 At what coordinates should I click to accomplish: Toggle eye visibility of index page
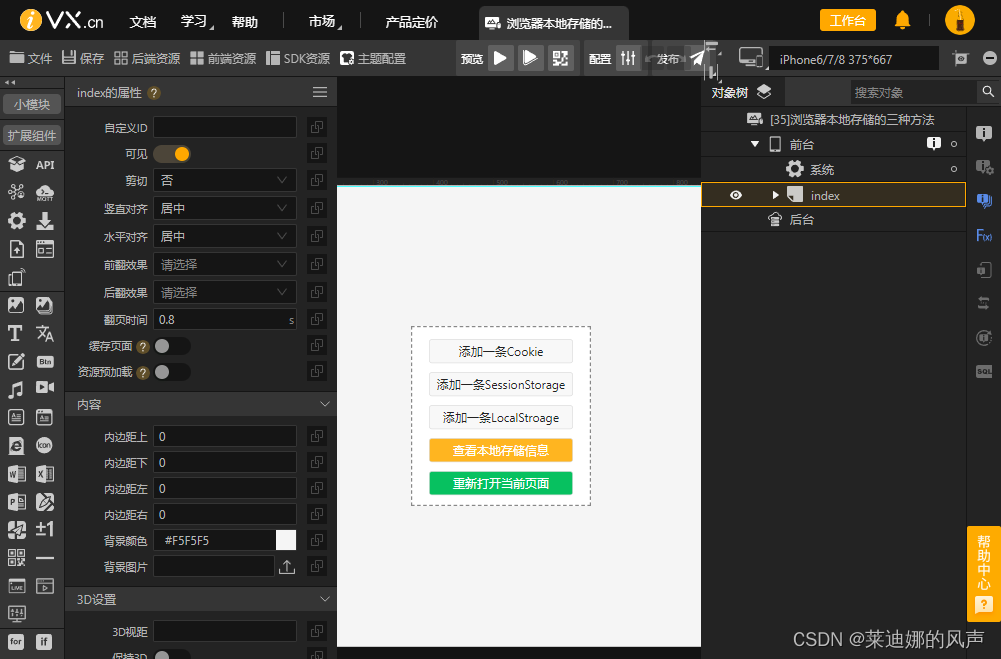coord(735,195)
